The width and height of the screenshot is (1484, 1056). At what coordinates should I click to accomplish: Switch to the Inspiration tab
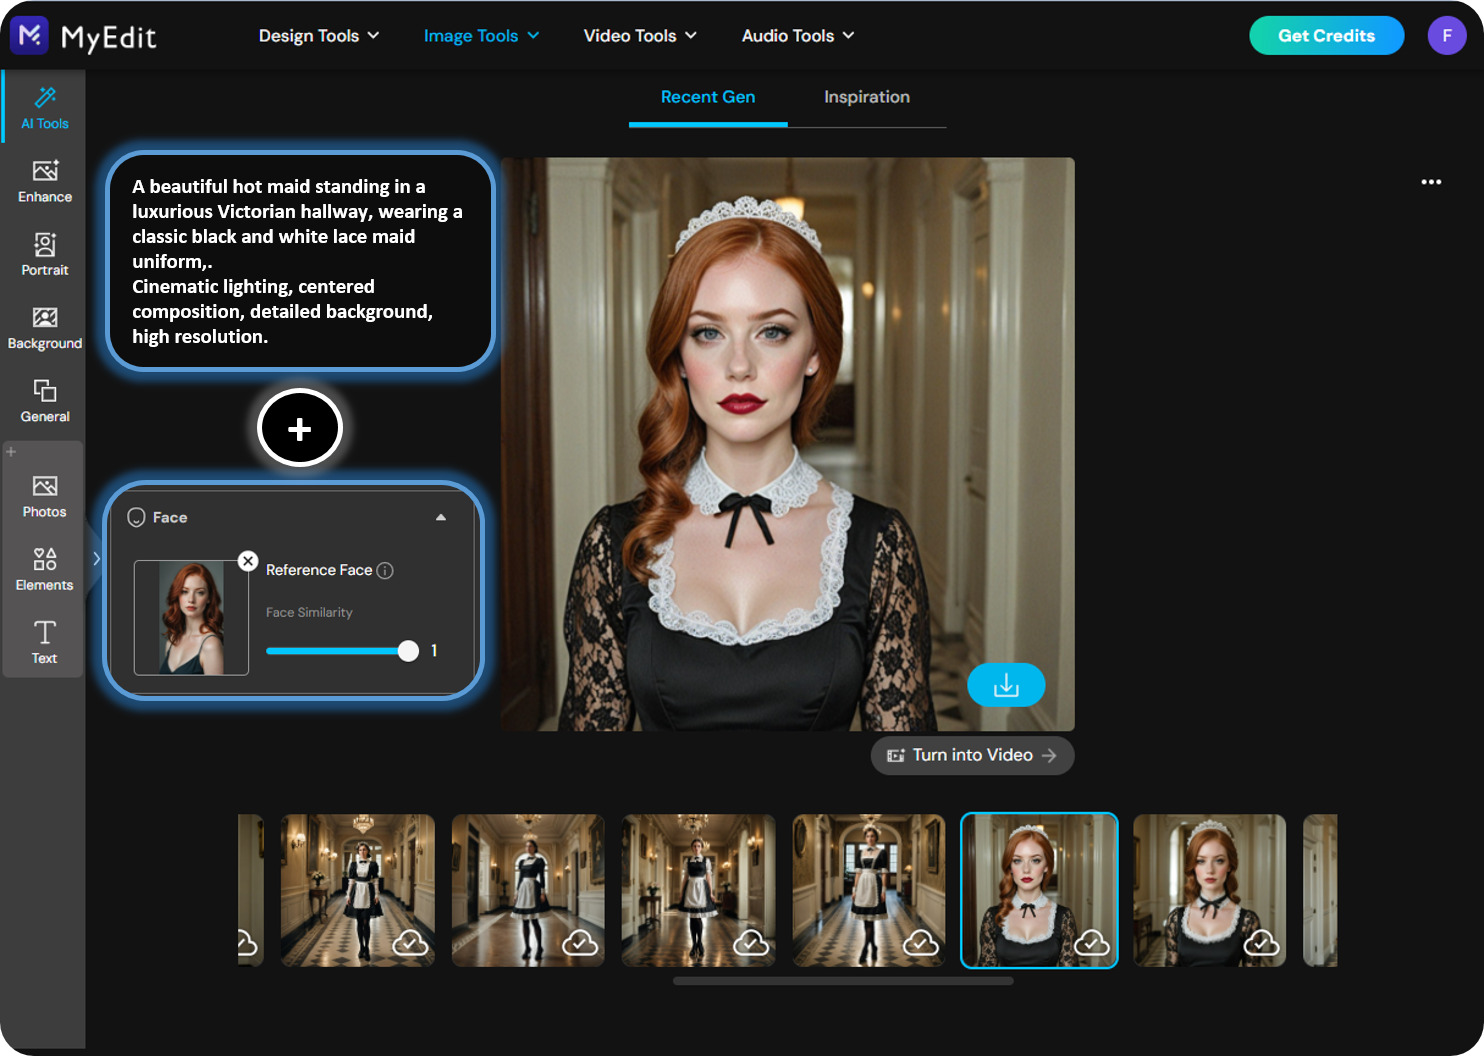tap(866, 97)
